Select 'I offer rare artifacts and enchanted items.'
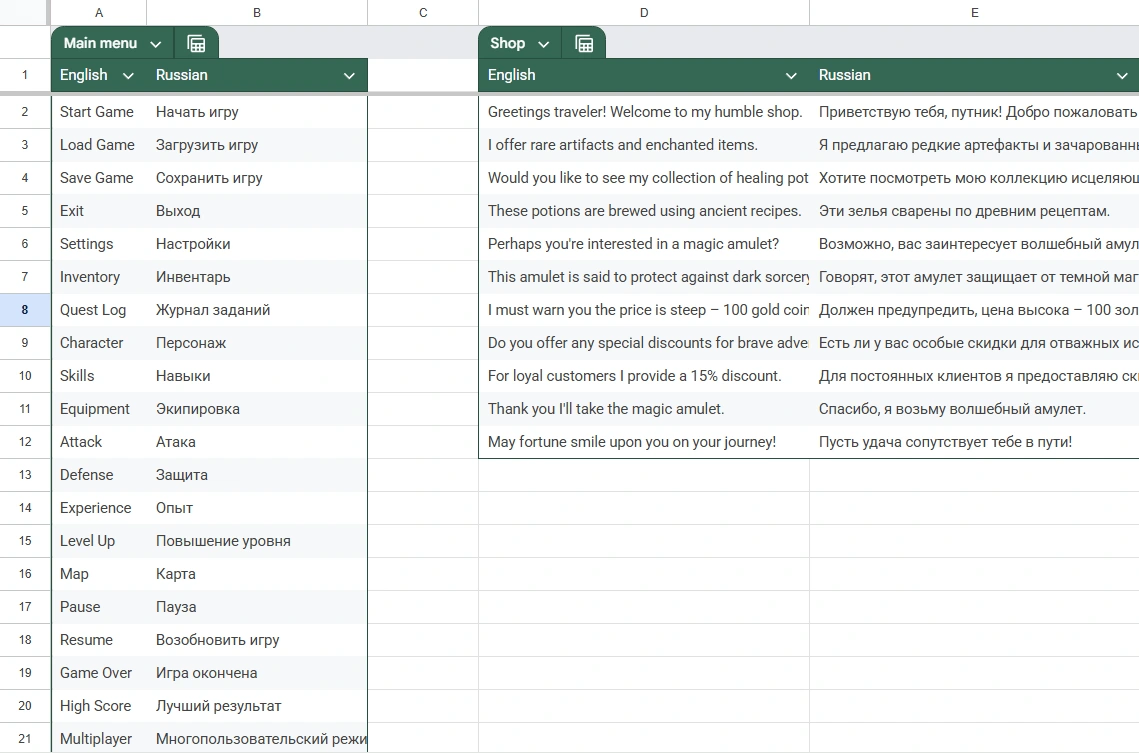1139x753 pixels. [644, 145]
